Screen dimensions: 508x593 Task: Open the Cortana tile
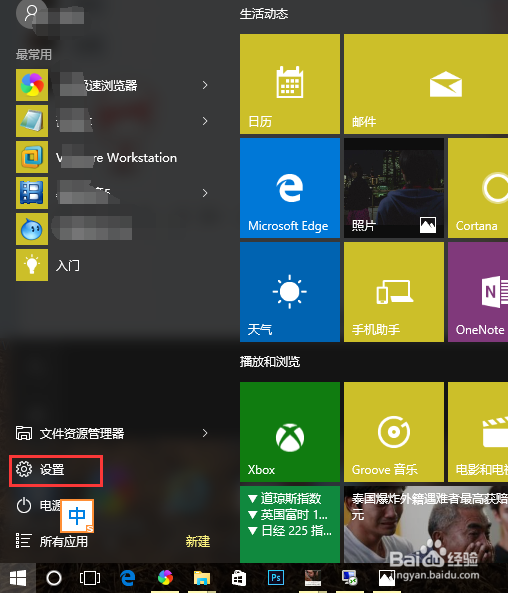[478, 188]
